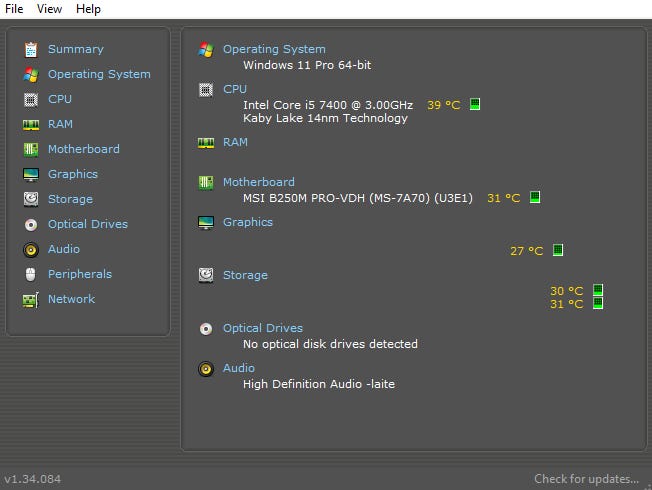
Task: Click the Motherboard icon in sidebar
Action: 31,150
